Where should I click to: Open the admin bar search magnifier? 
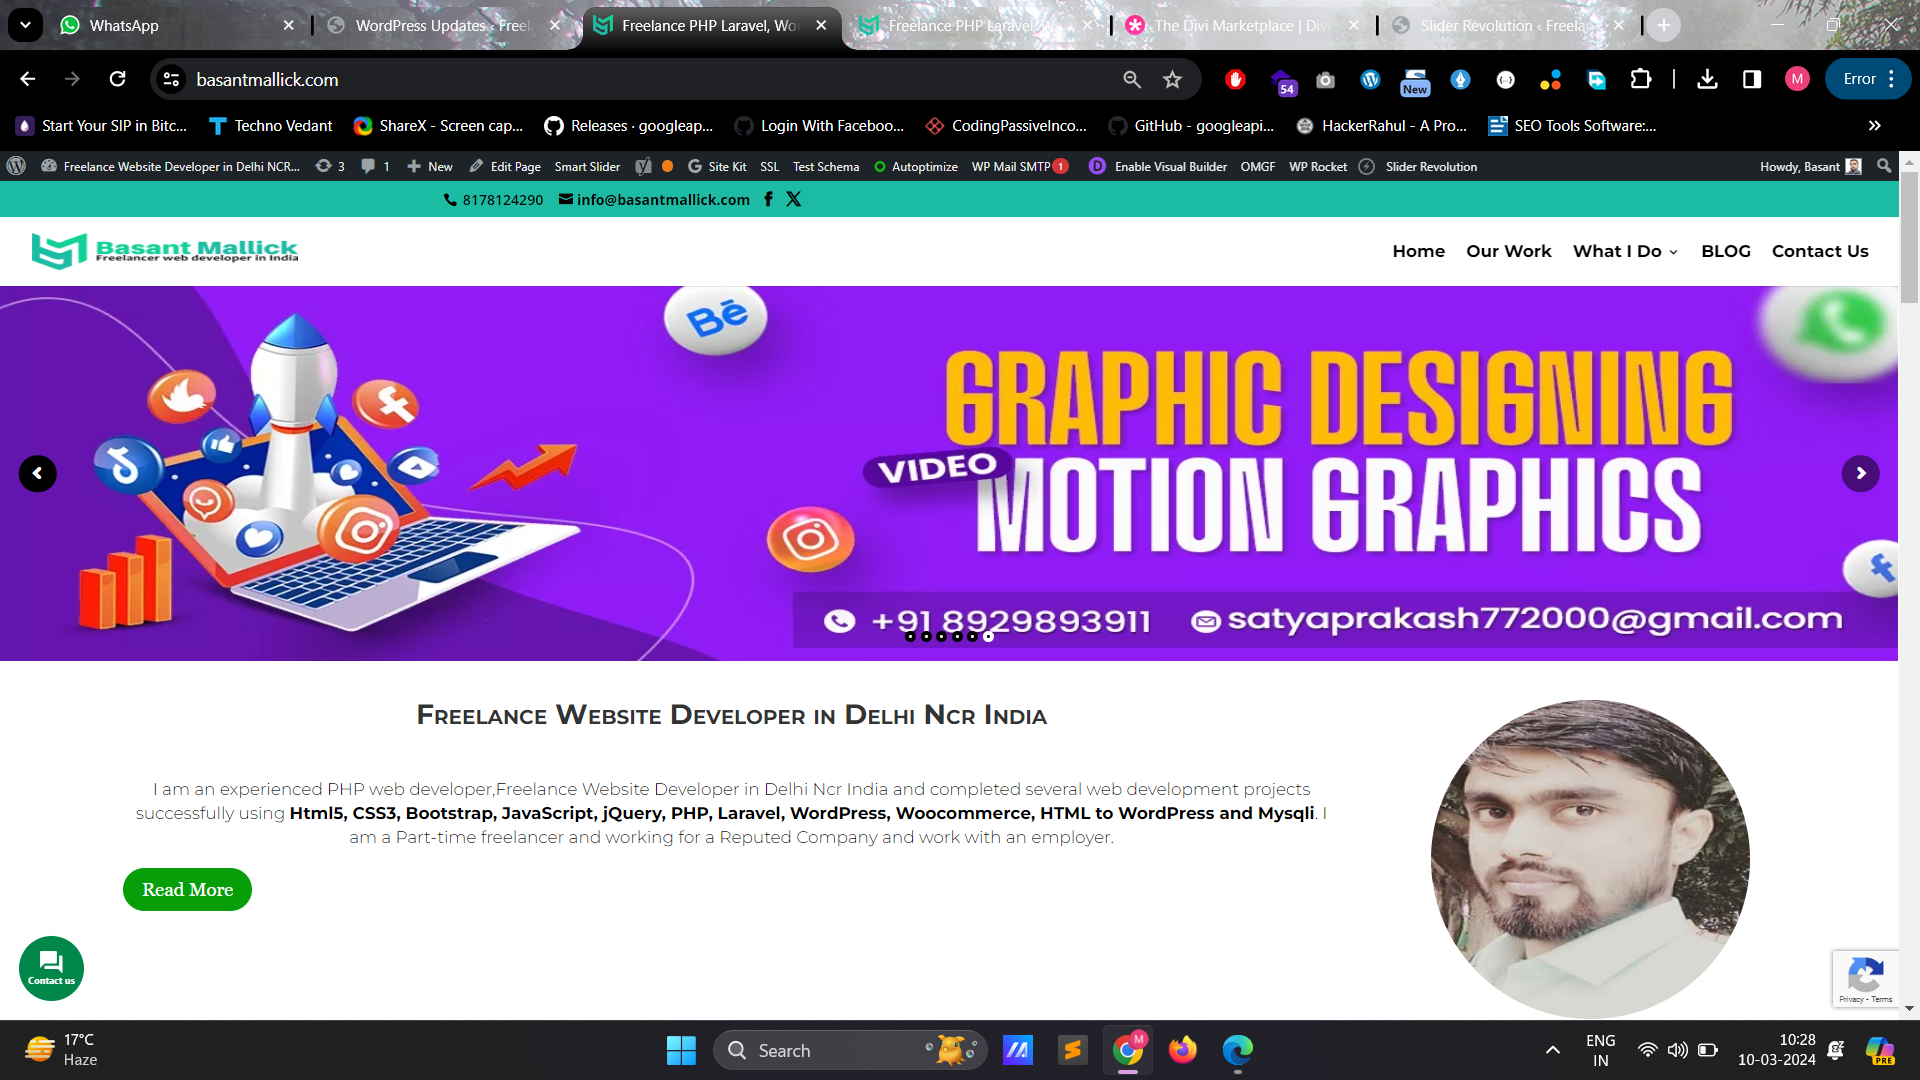pyautogui.click(x=1884, y=166)
